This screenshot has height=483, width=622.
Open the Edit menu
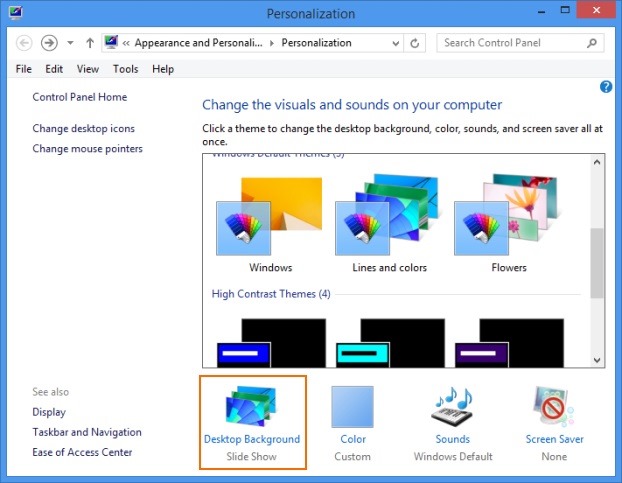coord(54,69)
